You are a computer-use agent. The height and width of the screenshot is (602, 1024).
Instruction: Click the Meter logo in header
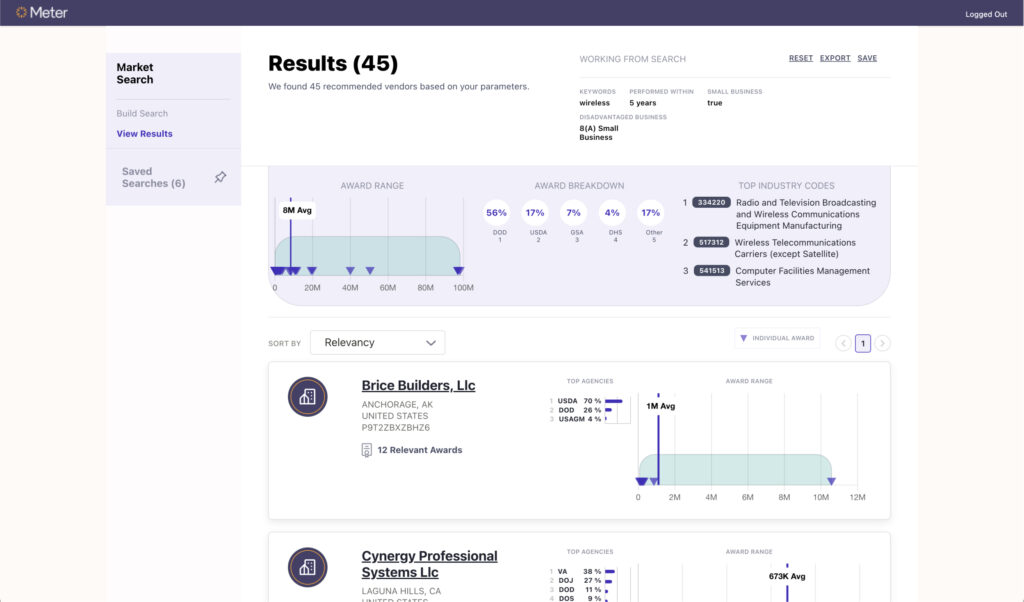(41, 13)
